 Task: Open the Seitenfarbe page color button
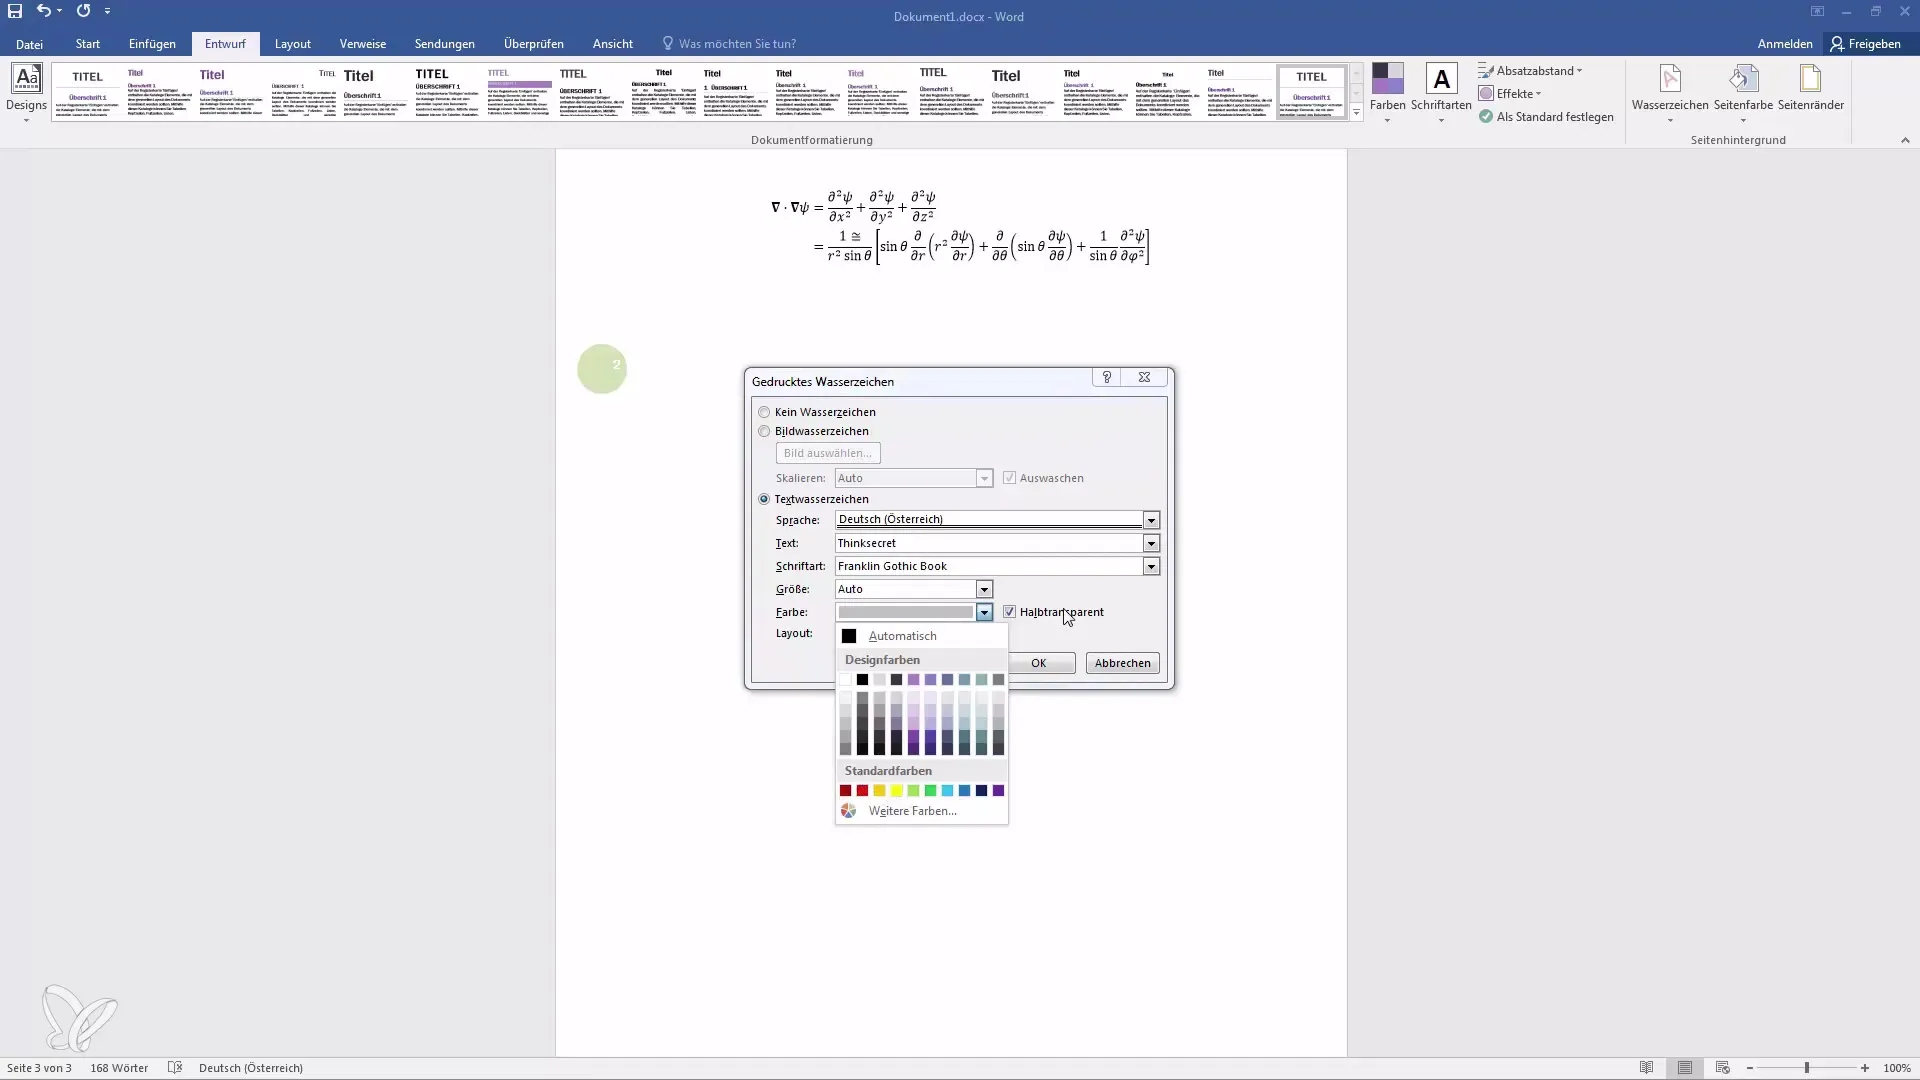(x=1743, y=93)
